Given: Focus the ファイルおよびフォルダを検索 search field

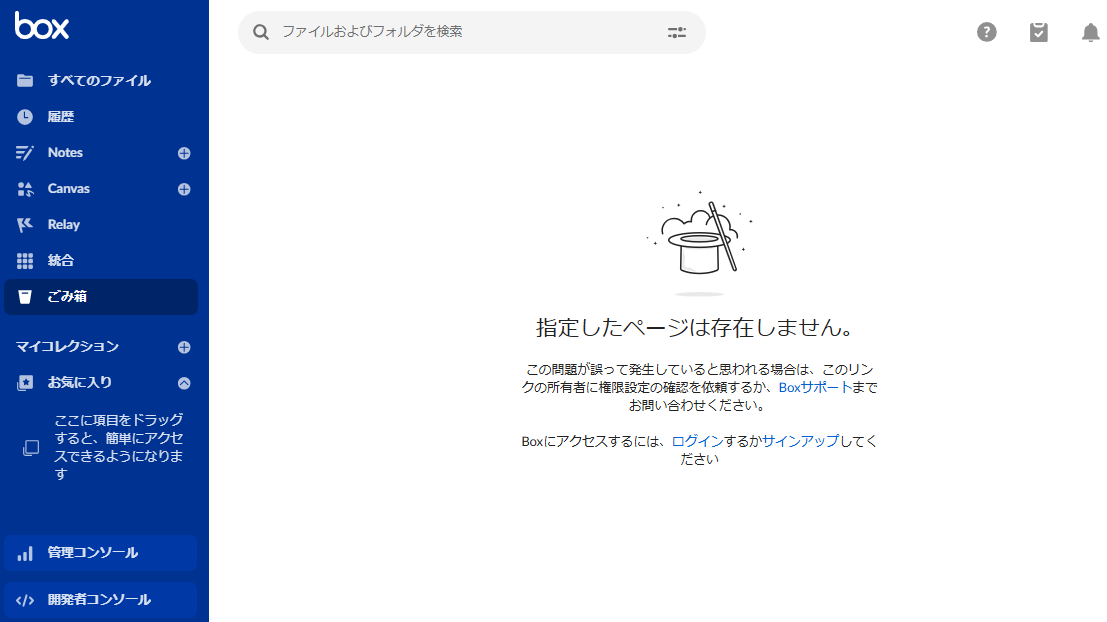Looking at the screenshot, I should 460,32.
